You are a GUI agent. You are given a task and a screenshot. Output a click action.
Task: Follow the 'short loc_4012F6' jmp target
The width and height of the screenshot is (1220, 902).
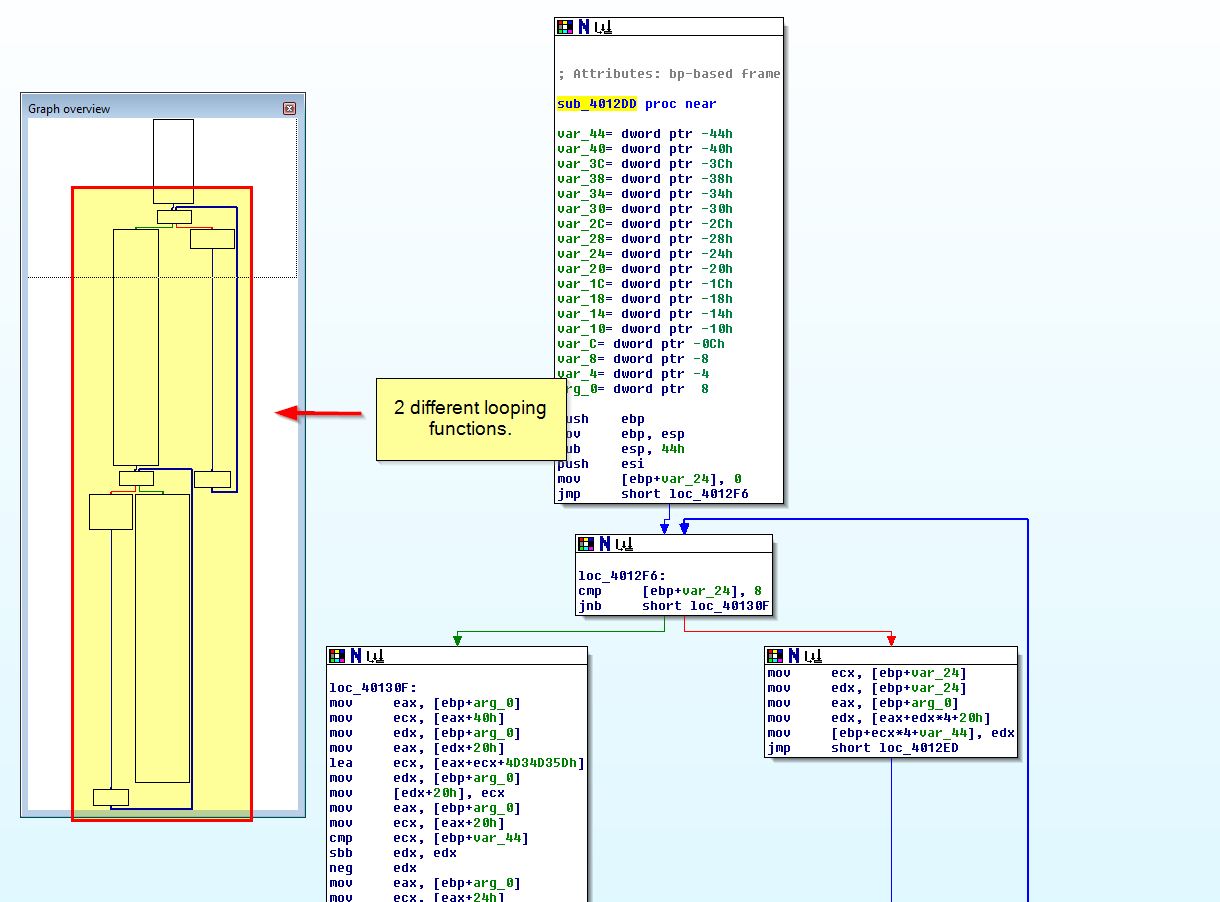pyautogui.click(x=685, y=494)
